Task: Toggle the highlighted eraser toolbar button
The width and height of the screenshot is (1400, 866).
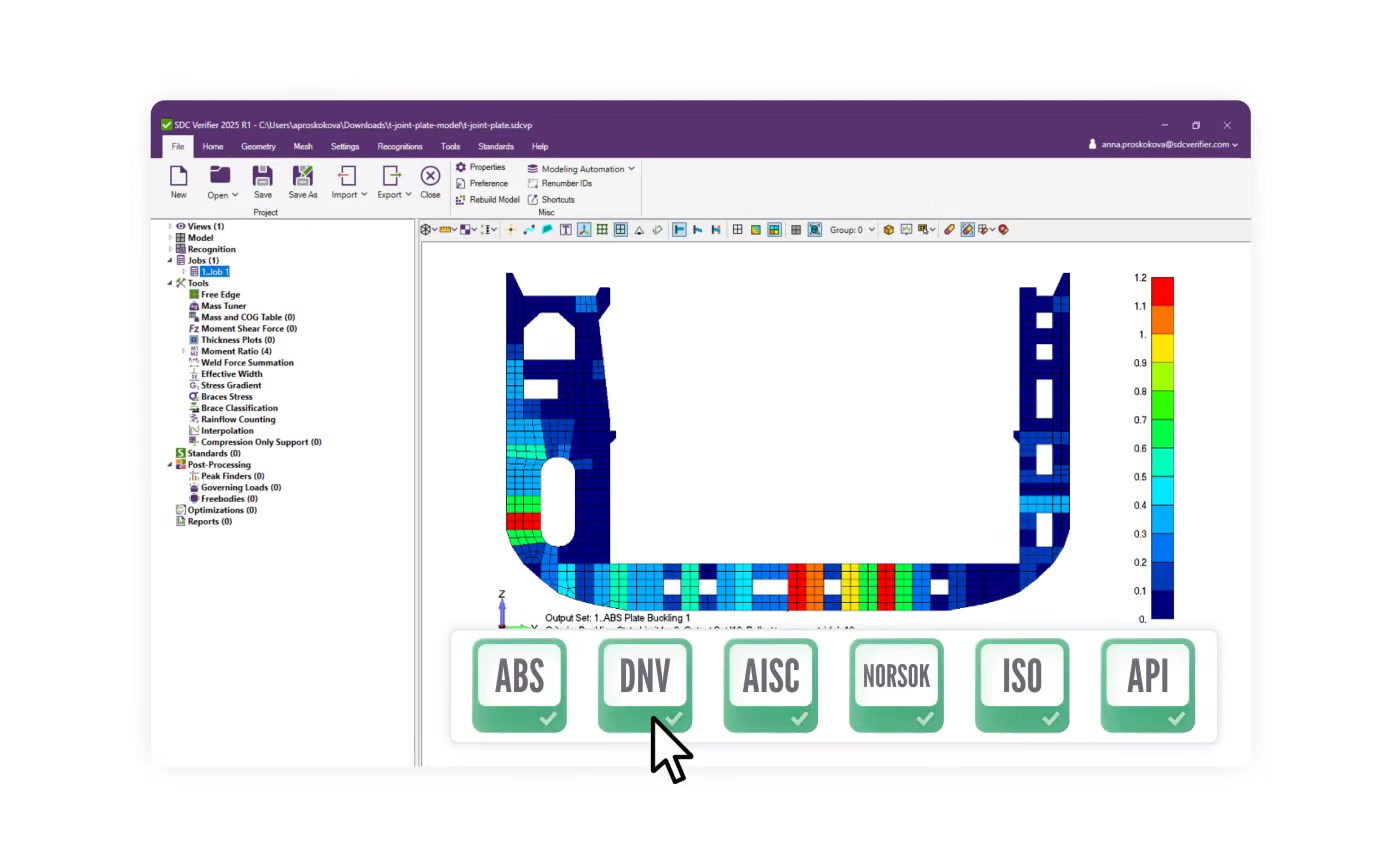Action: coord(967,230)
